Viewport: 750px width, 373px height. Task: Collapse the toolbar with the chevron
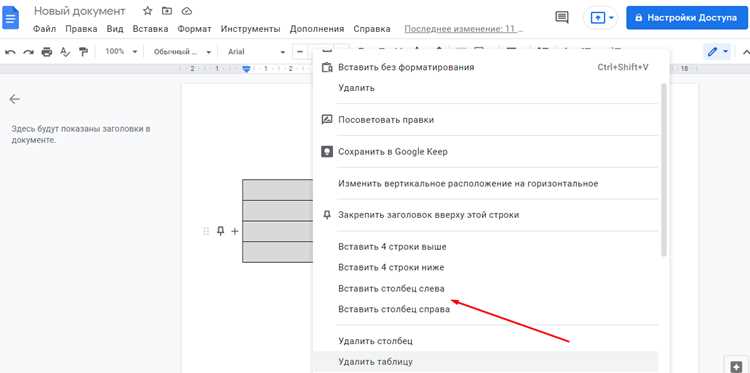tap(745, 52)
